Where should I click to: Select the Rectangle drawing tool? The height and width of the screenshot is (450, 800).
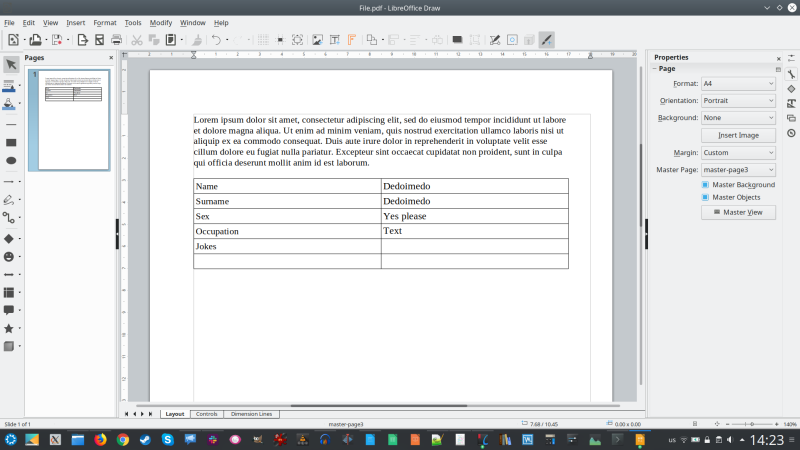(x=11, y=143)
